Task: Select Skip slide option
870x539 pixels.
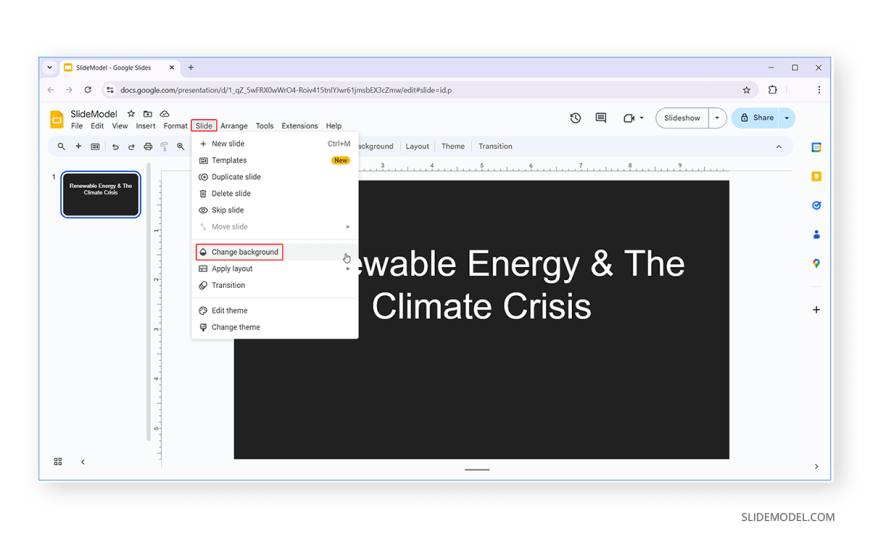Action: [275, 210]
